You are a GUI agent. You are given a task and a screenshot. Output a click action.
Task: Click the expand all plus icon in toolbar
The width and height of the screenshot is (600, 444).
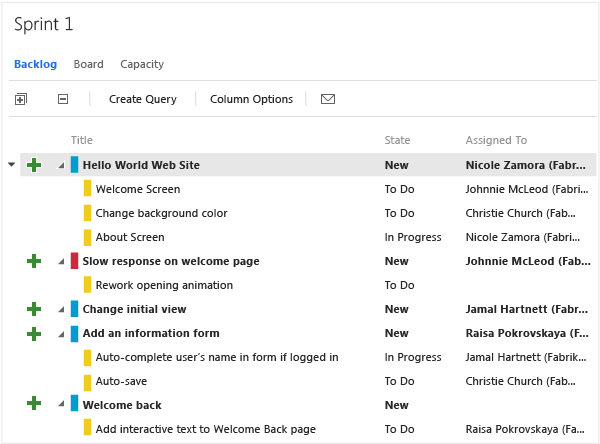20,99
